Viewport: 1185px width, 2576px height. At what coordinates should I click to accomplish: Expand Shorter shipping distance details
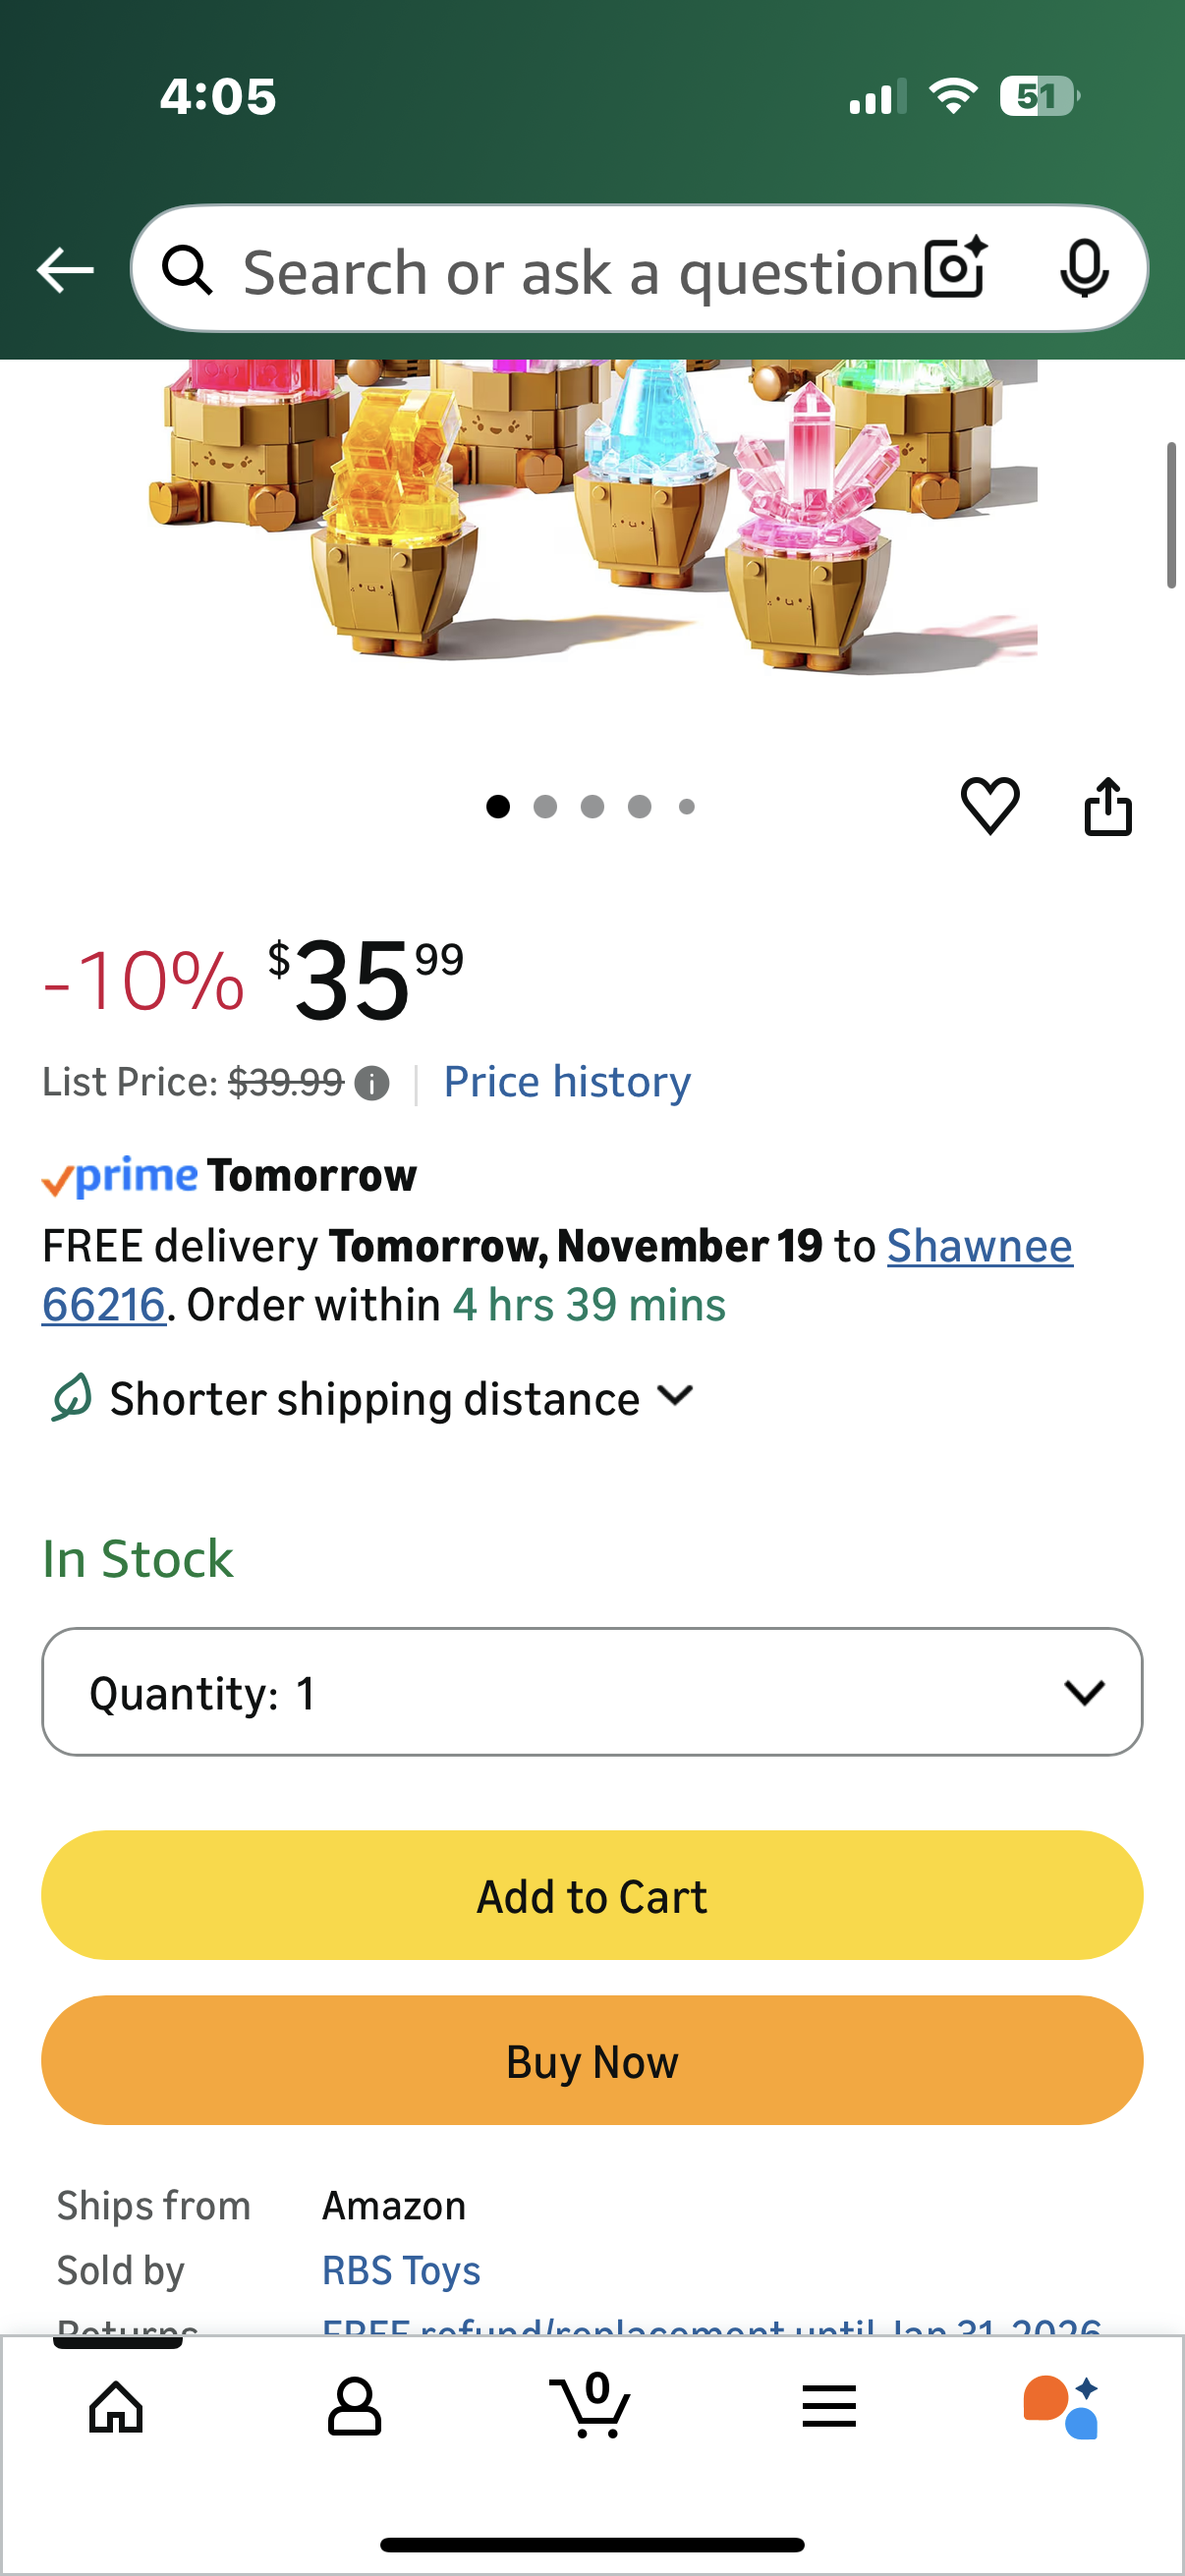coord(400,1398)
